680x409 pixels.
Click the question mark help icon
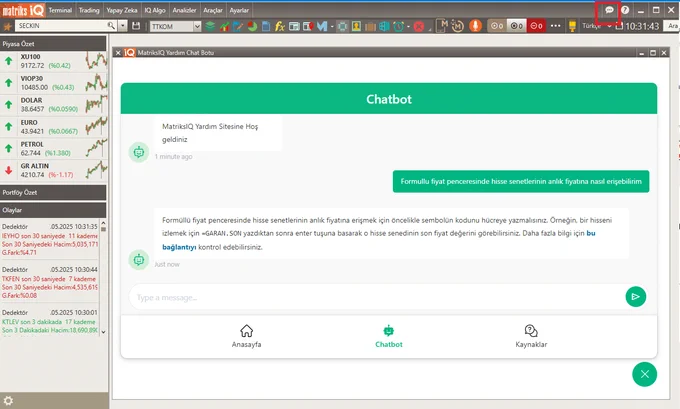(625, 10)
